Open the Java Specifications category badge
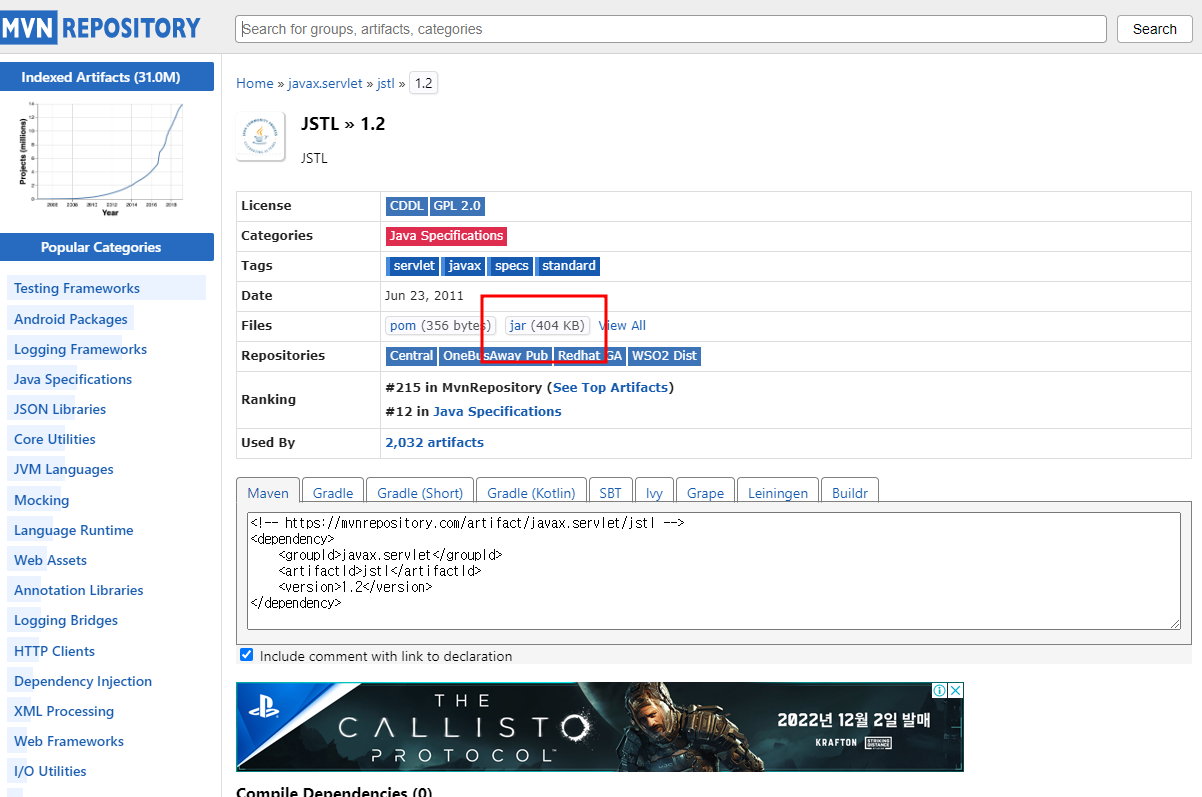Screen dimensions: 1202x797 [x=446, y=236]
